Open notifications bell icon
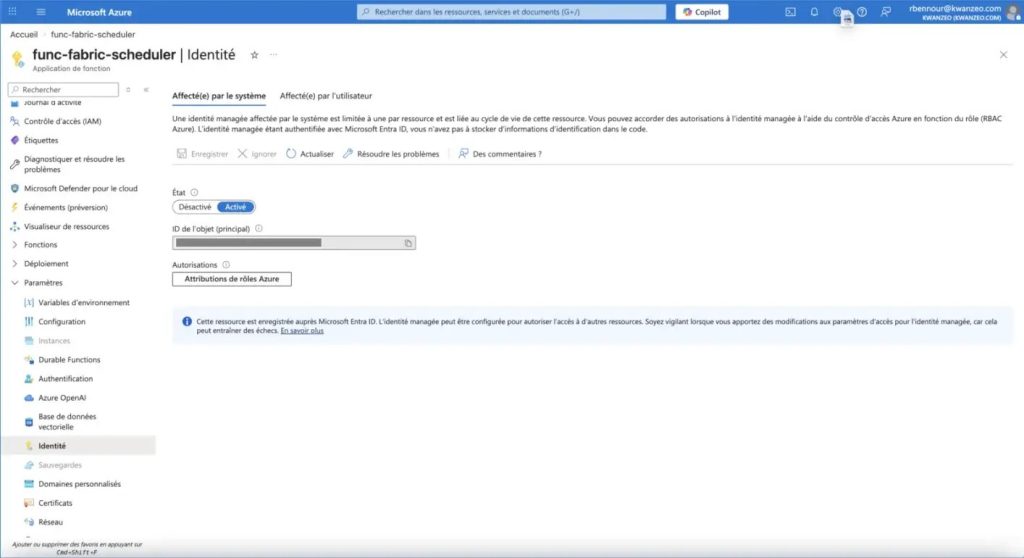 (814, 12)
